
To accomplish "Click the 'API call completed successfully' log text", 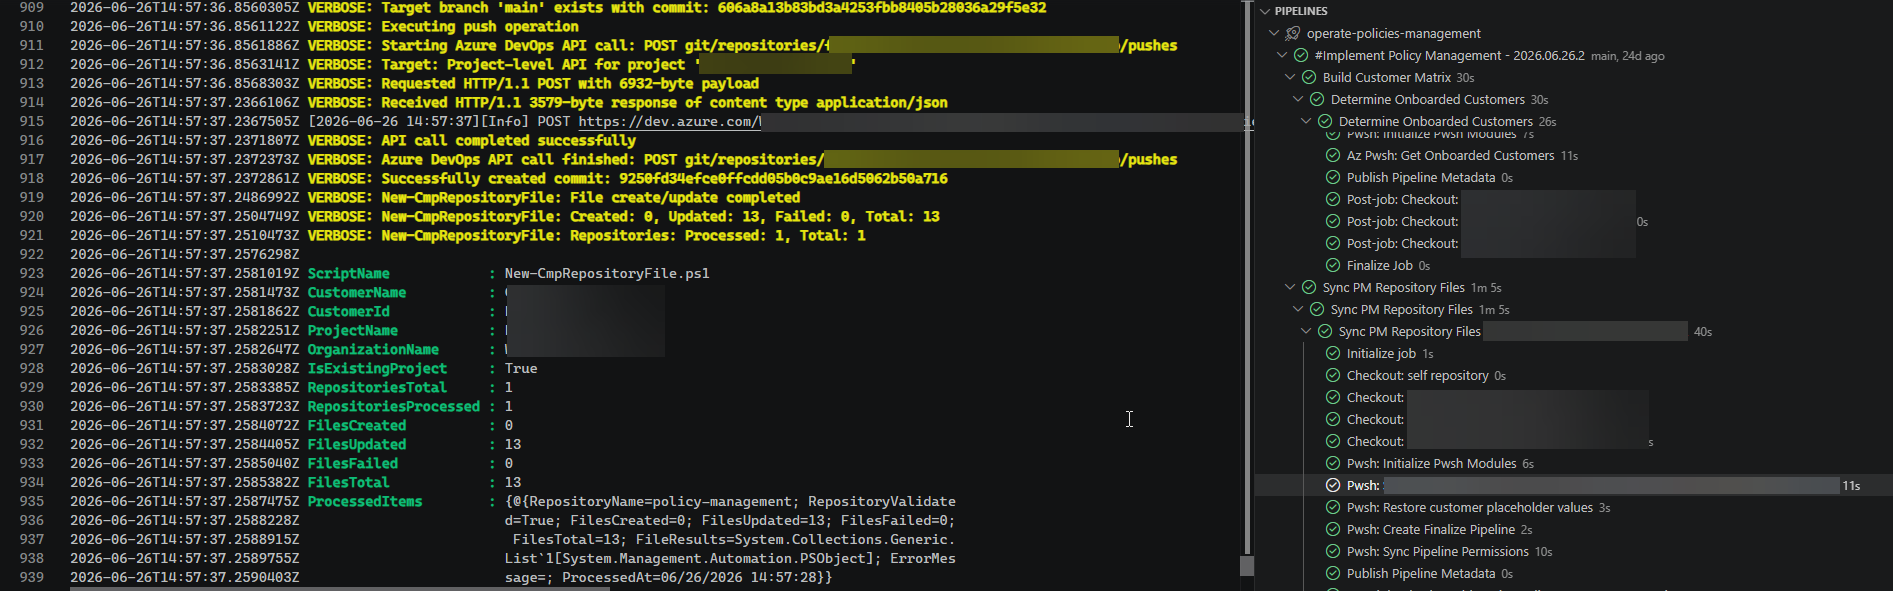I will tap(509, 140).
